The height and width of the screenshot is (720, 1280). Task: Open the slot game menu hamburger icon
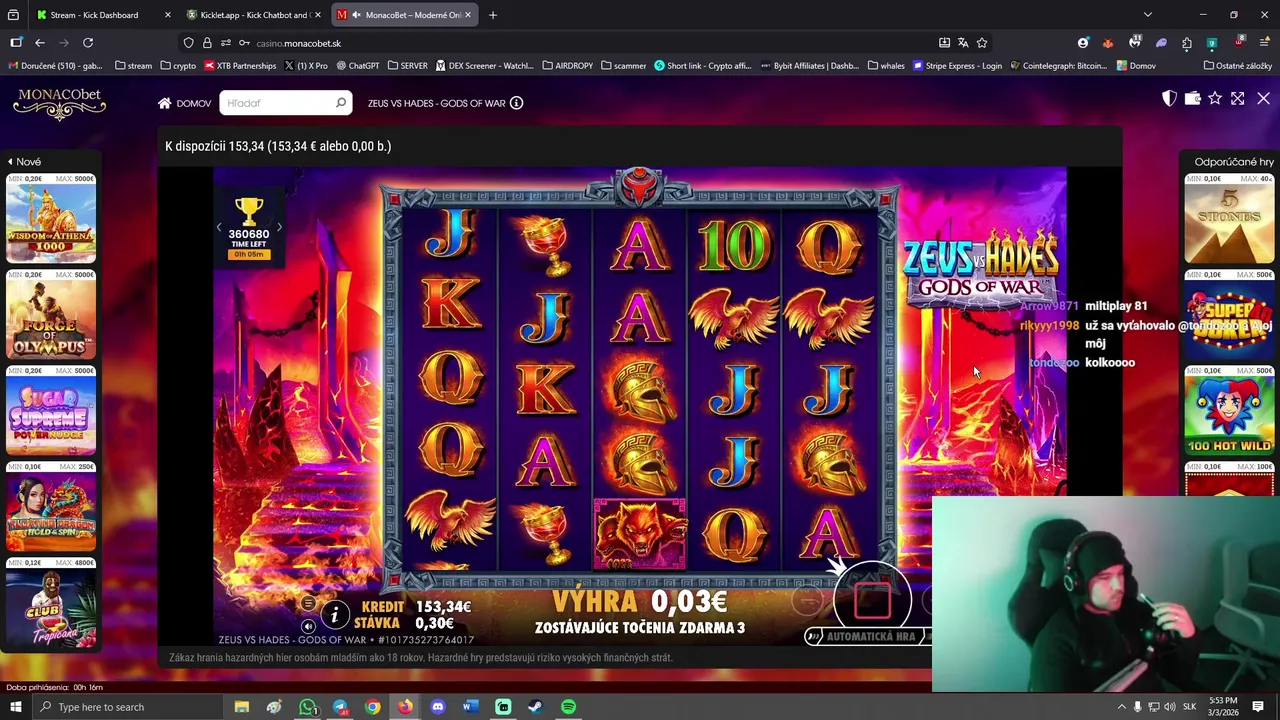pos(308,603)
